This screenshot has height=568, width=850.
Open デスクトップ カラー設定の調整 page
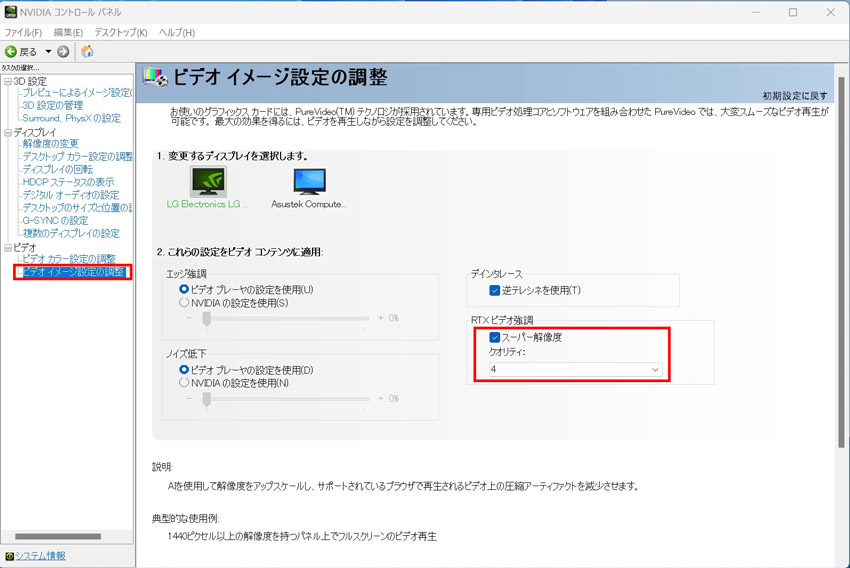(x=77, y=157)
